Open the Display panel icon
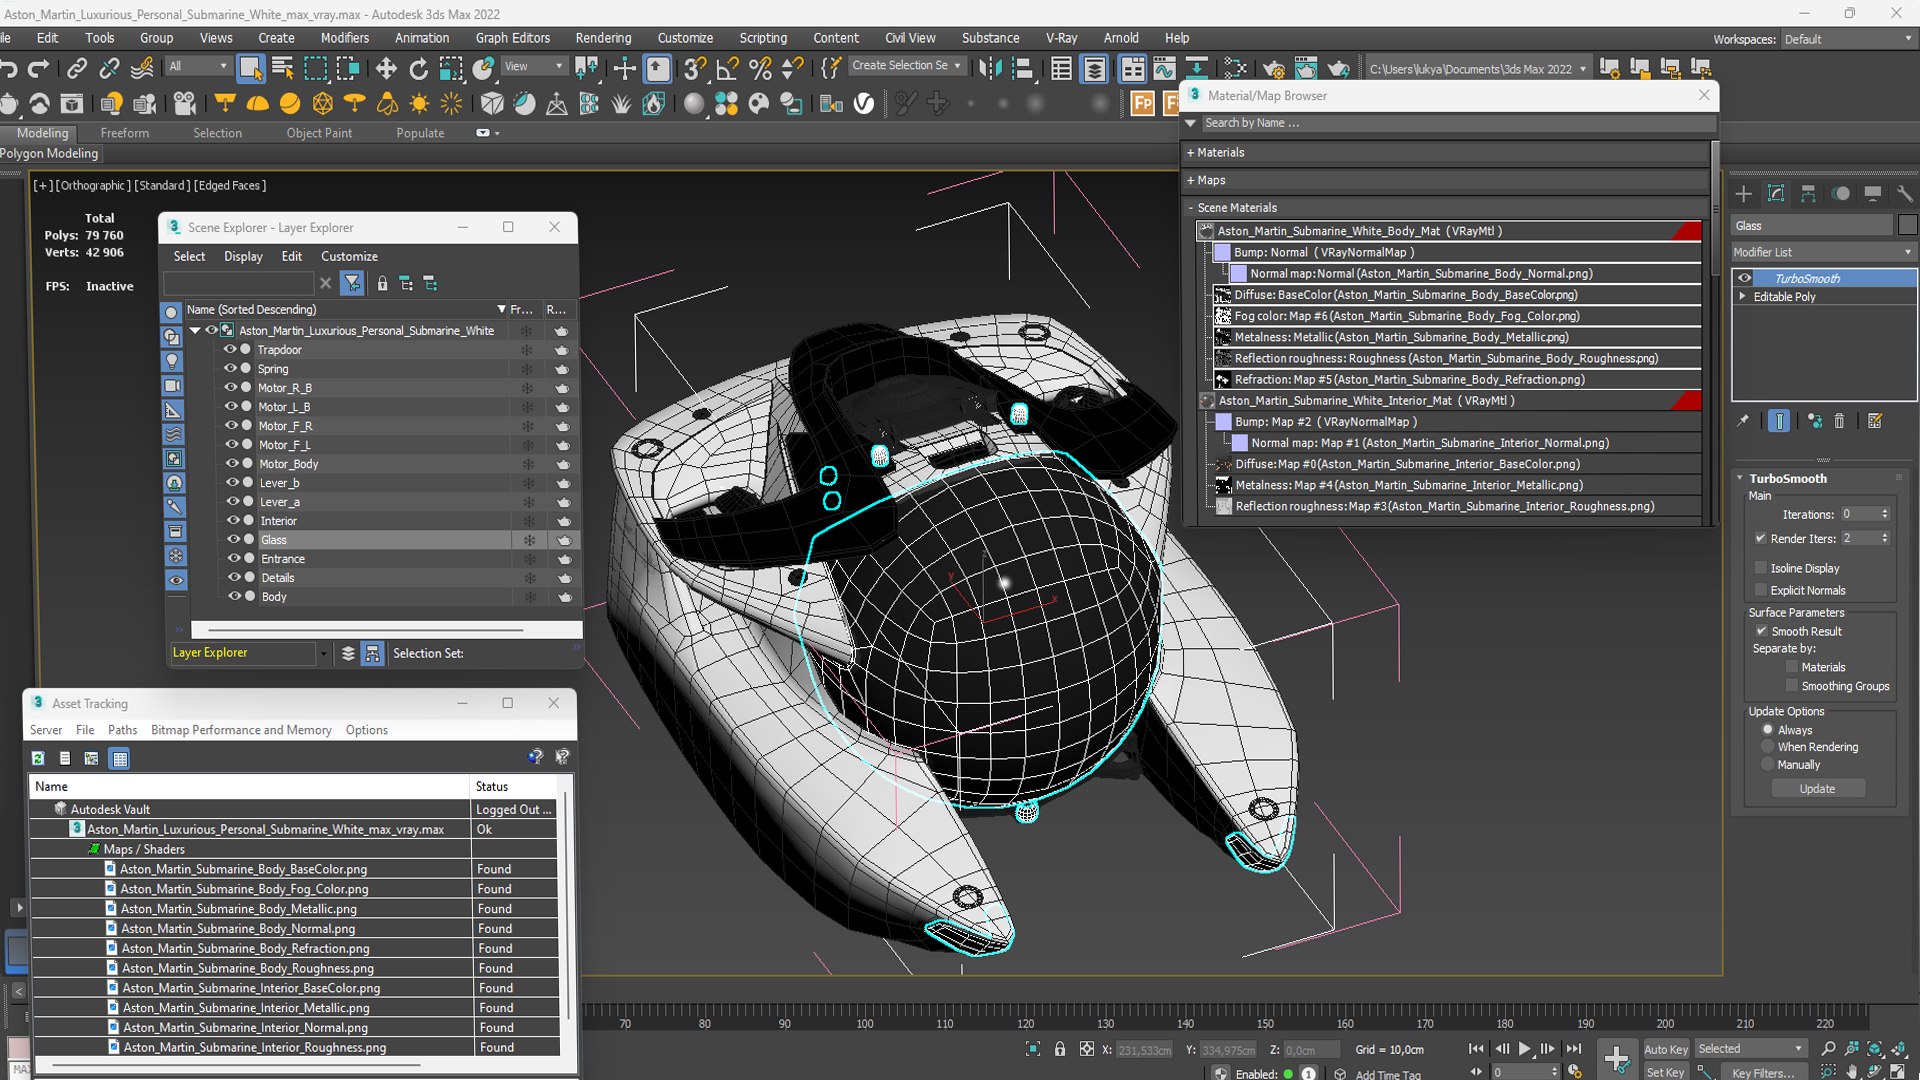This screenshot has width=1920, height=1080. [1873, 194]
